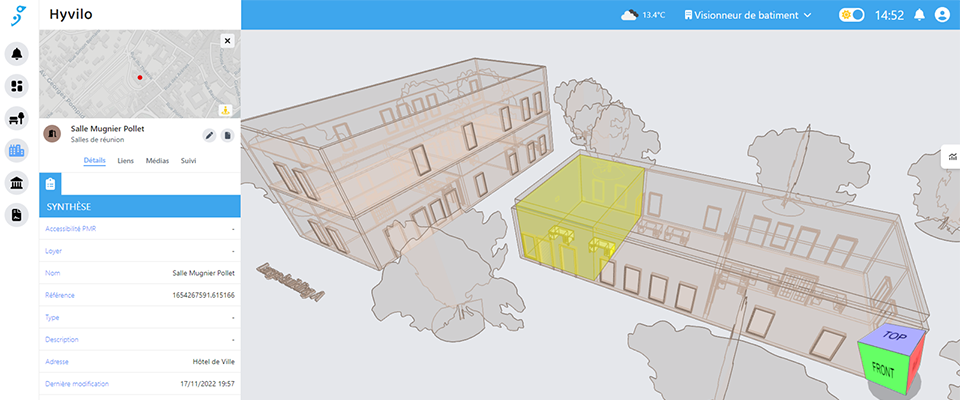Screen dimensions: 960x400
Task: Toggle the light/dark mode sun switch
Action: (x=851, y=15)
